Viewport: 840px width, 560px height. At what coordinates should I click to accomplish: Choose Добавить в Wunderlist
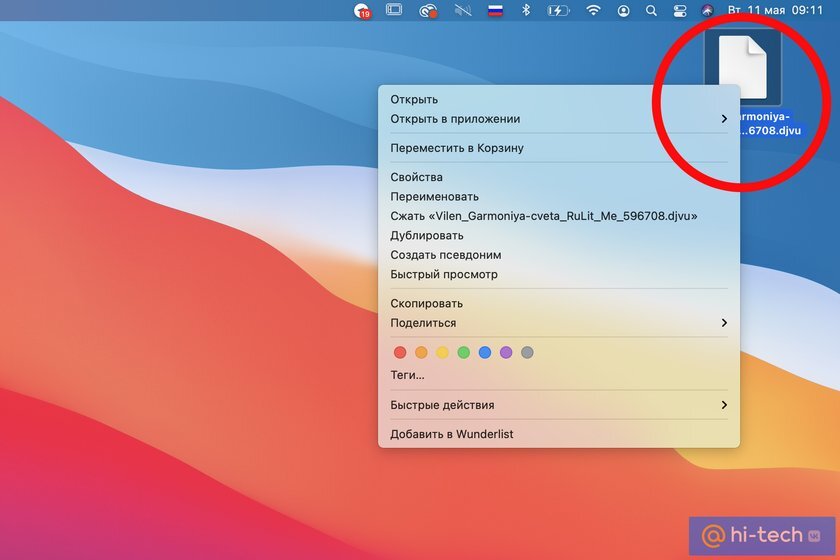coord(559,434)
